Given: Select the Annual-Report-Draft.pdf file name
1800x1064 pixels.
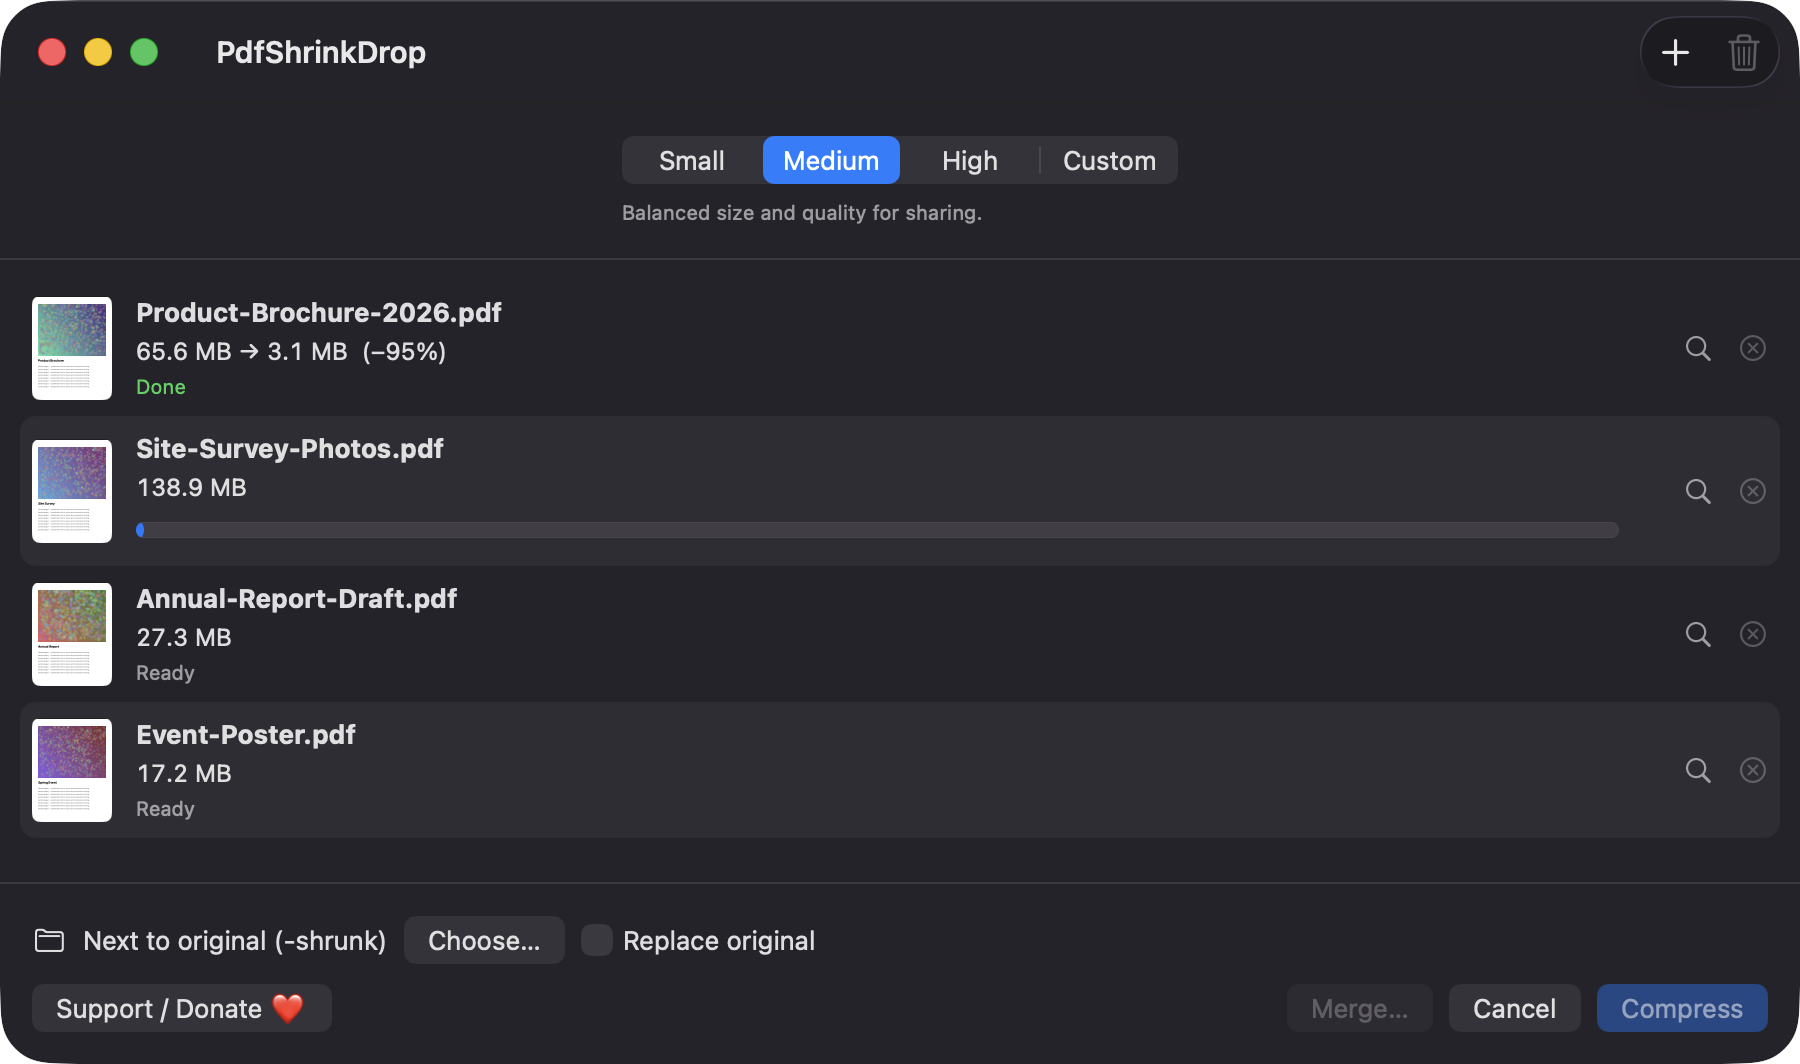Looking at the screenshot, I should 297,599.
